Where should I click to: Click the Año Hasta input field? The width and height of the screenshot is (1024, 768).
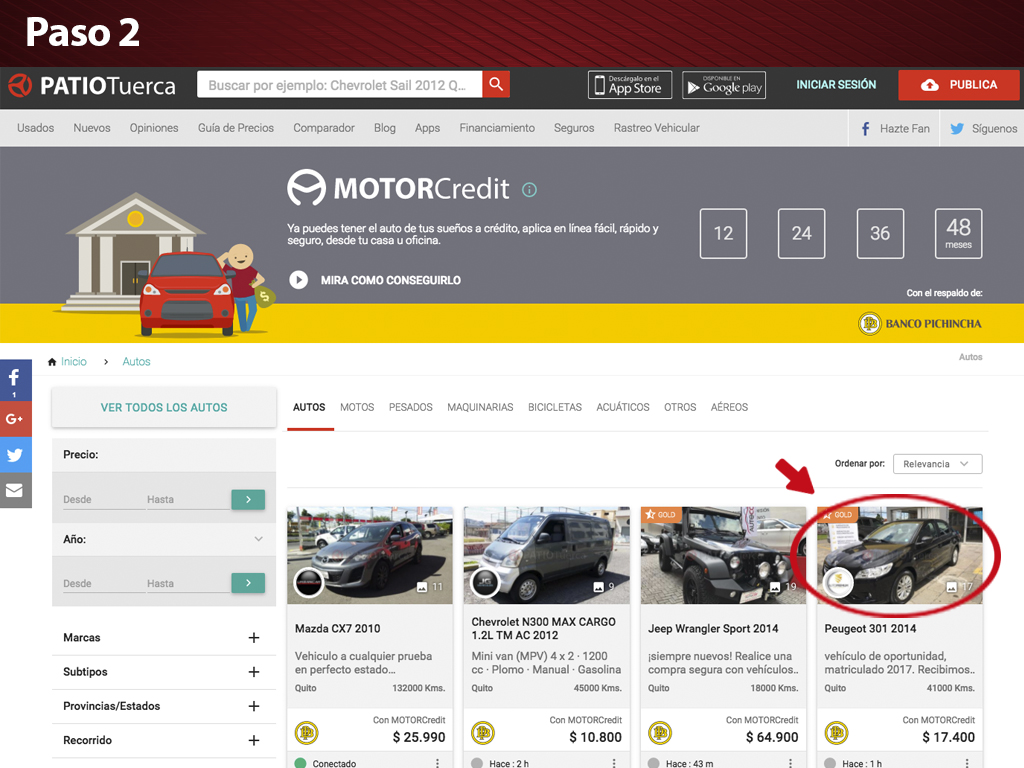point(188,584)
